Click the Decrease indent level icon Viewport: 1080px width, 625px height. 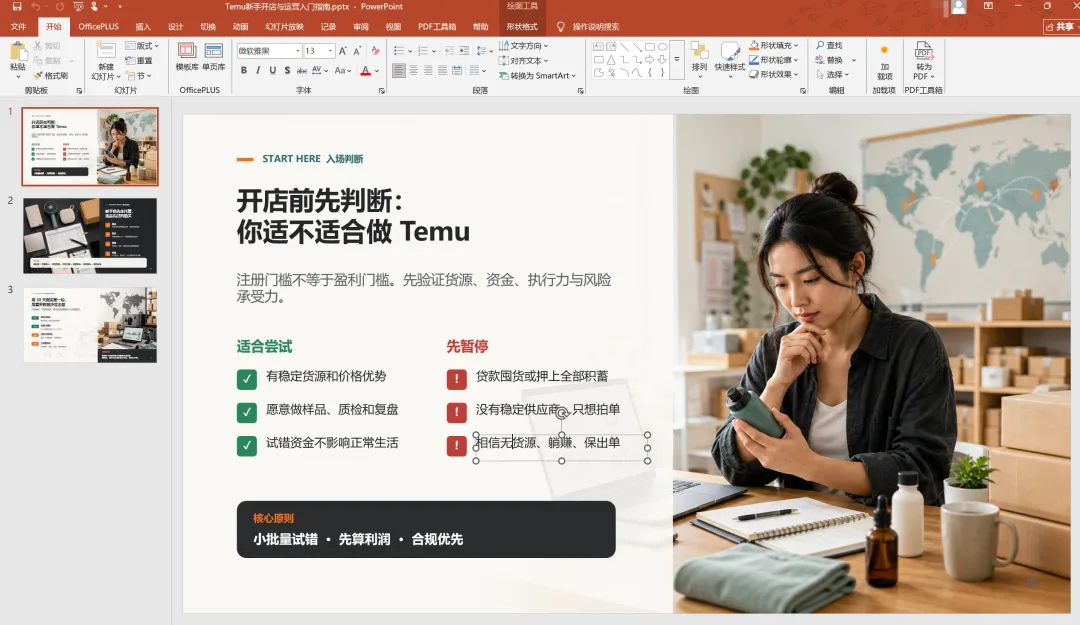coord(449,51)
